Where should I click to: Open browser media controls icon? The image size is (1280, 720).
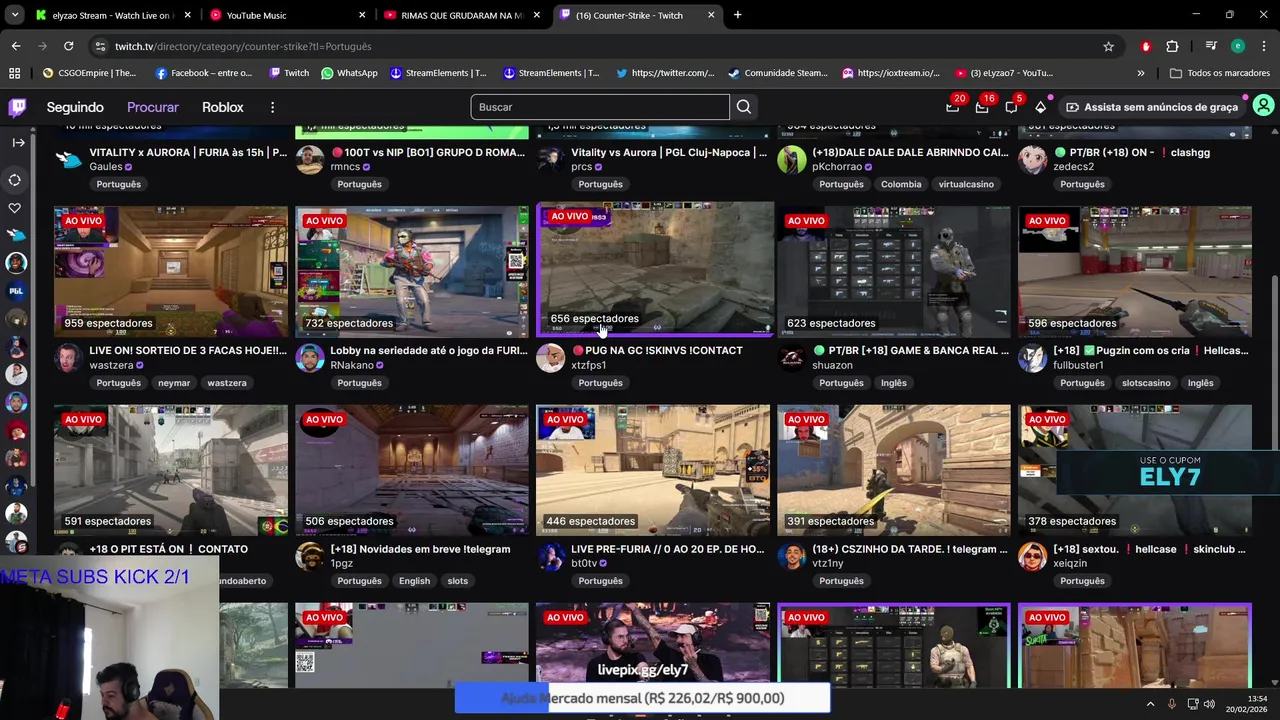[1211, 46]
